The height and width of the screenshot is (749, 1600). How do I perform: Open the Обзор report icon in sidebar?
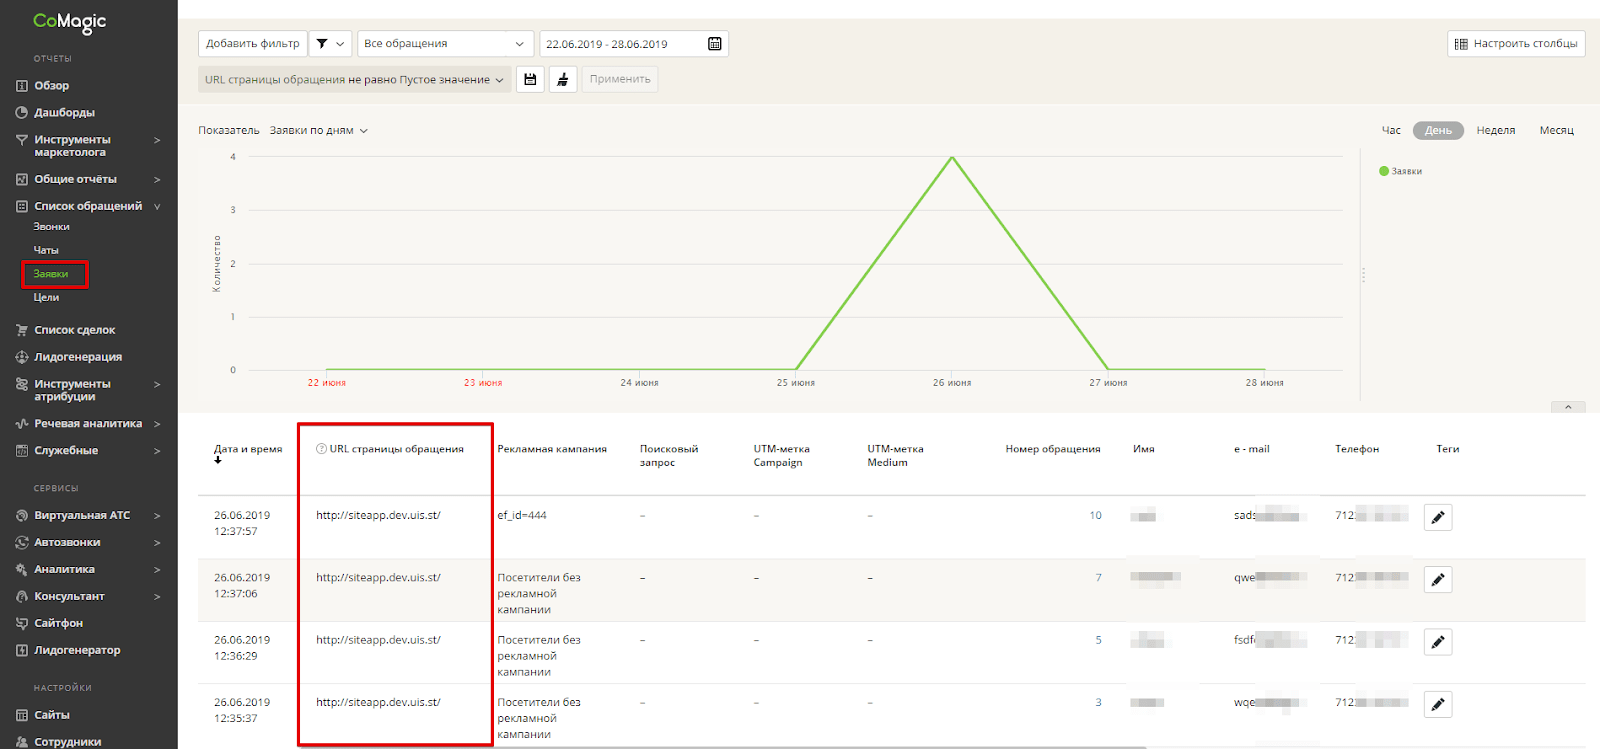[21, 86]
